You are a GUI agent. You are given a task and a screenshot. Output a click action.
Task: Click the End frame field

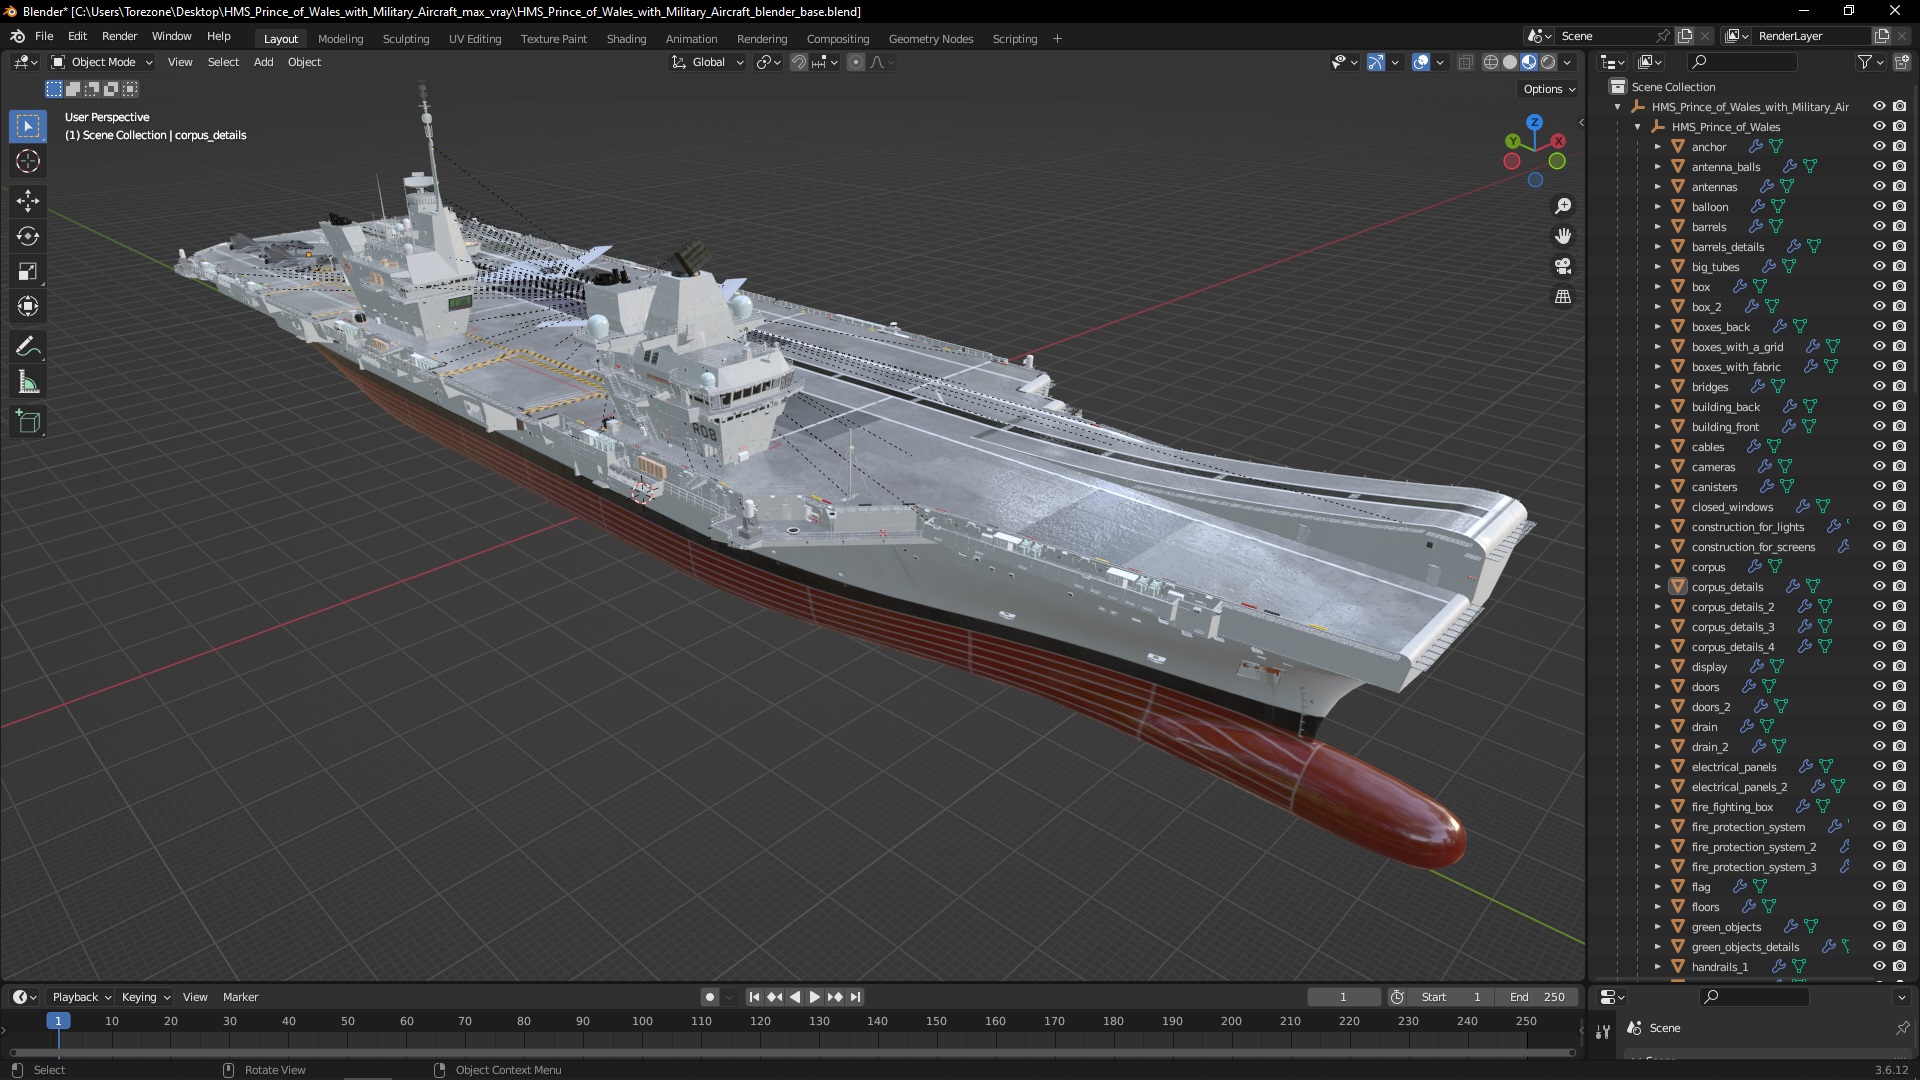point(1537,997)
